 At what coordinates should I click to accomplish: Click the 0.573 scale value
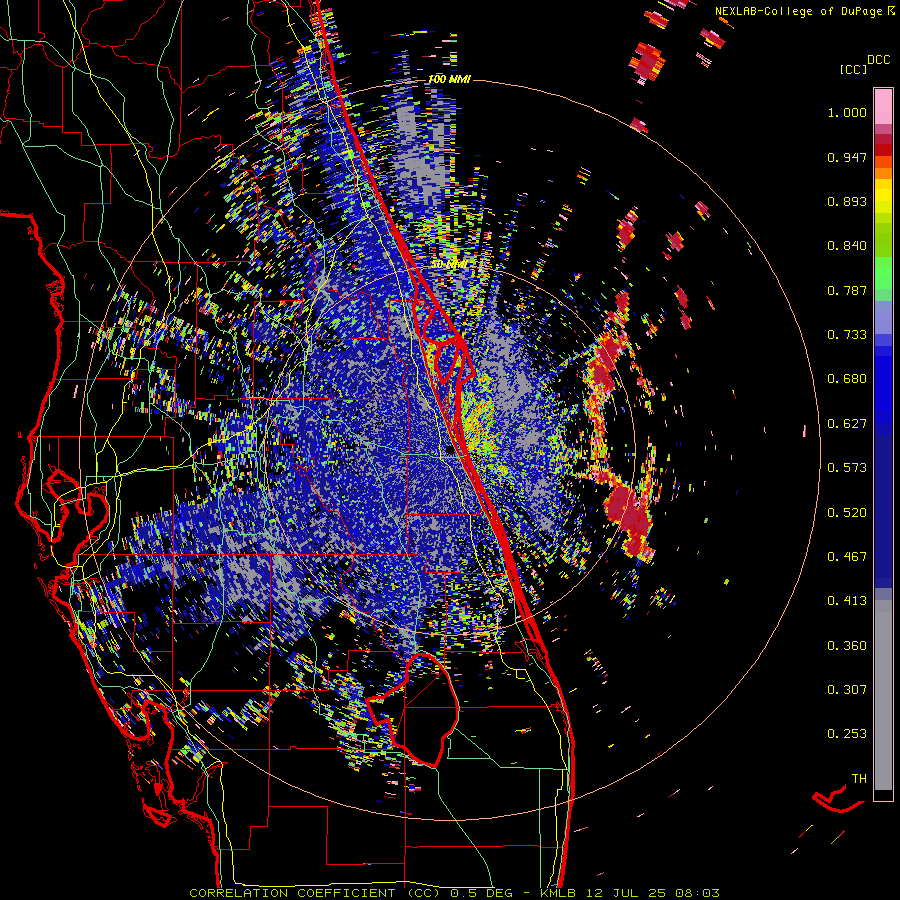click(x=847, y=468)
